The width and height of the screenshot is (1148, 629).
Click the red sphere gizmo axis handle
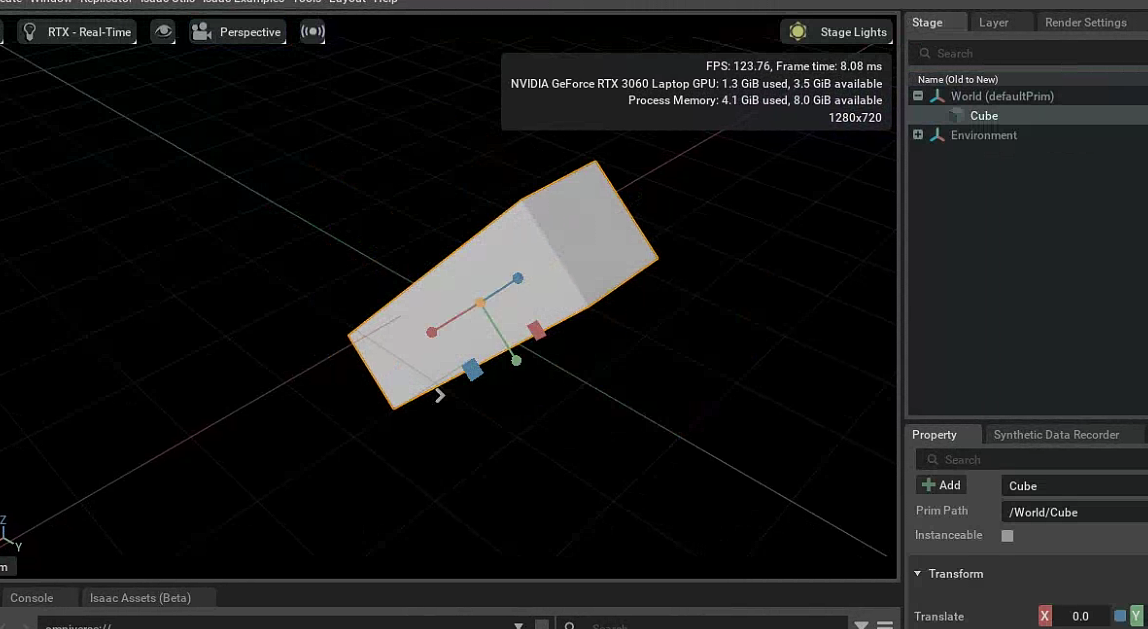(x=432, y=332)
